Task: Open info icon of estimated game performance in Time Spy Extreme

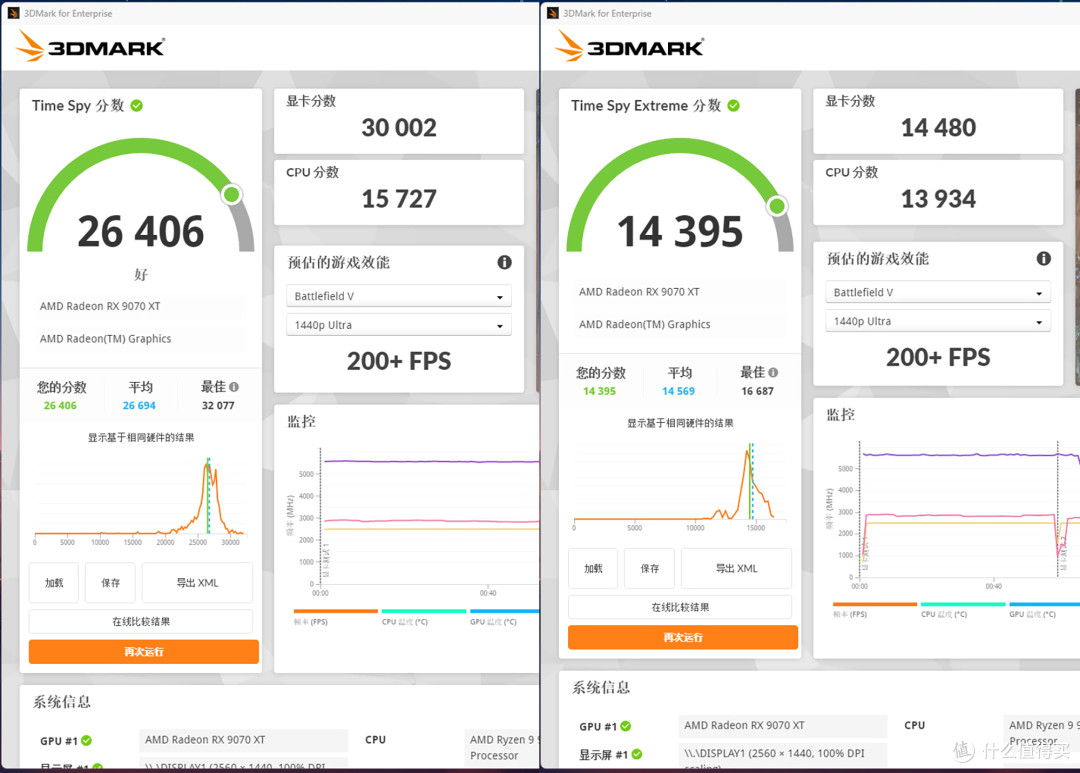Action: point(1043,258)
